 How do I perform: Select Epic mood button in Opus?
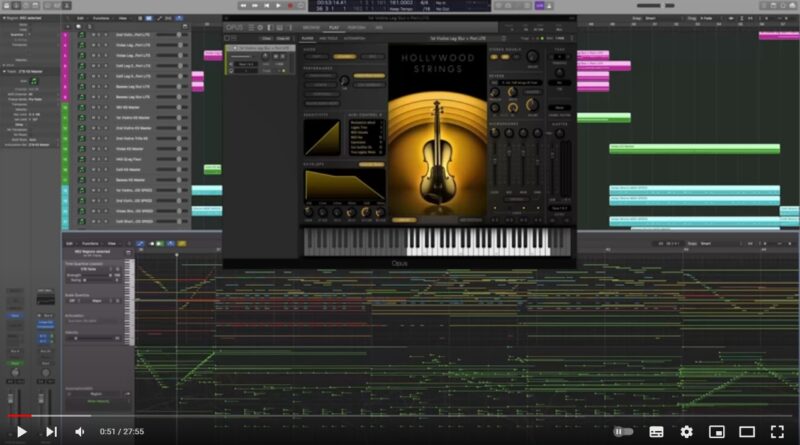click(x=372, y=57)
